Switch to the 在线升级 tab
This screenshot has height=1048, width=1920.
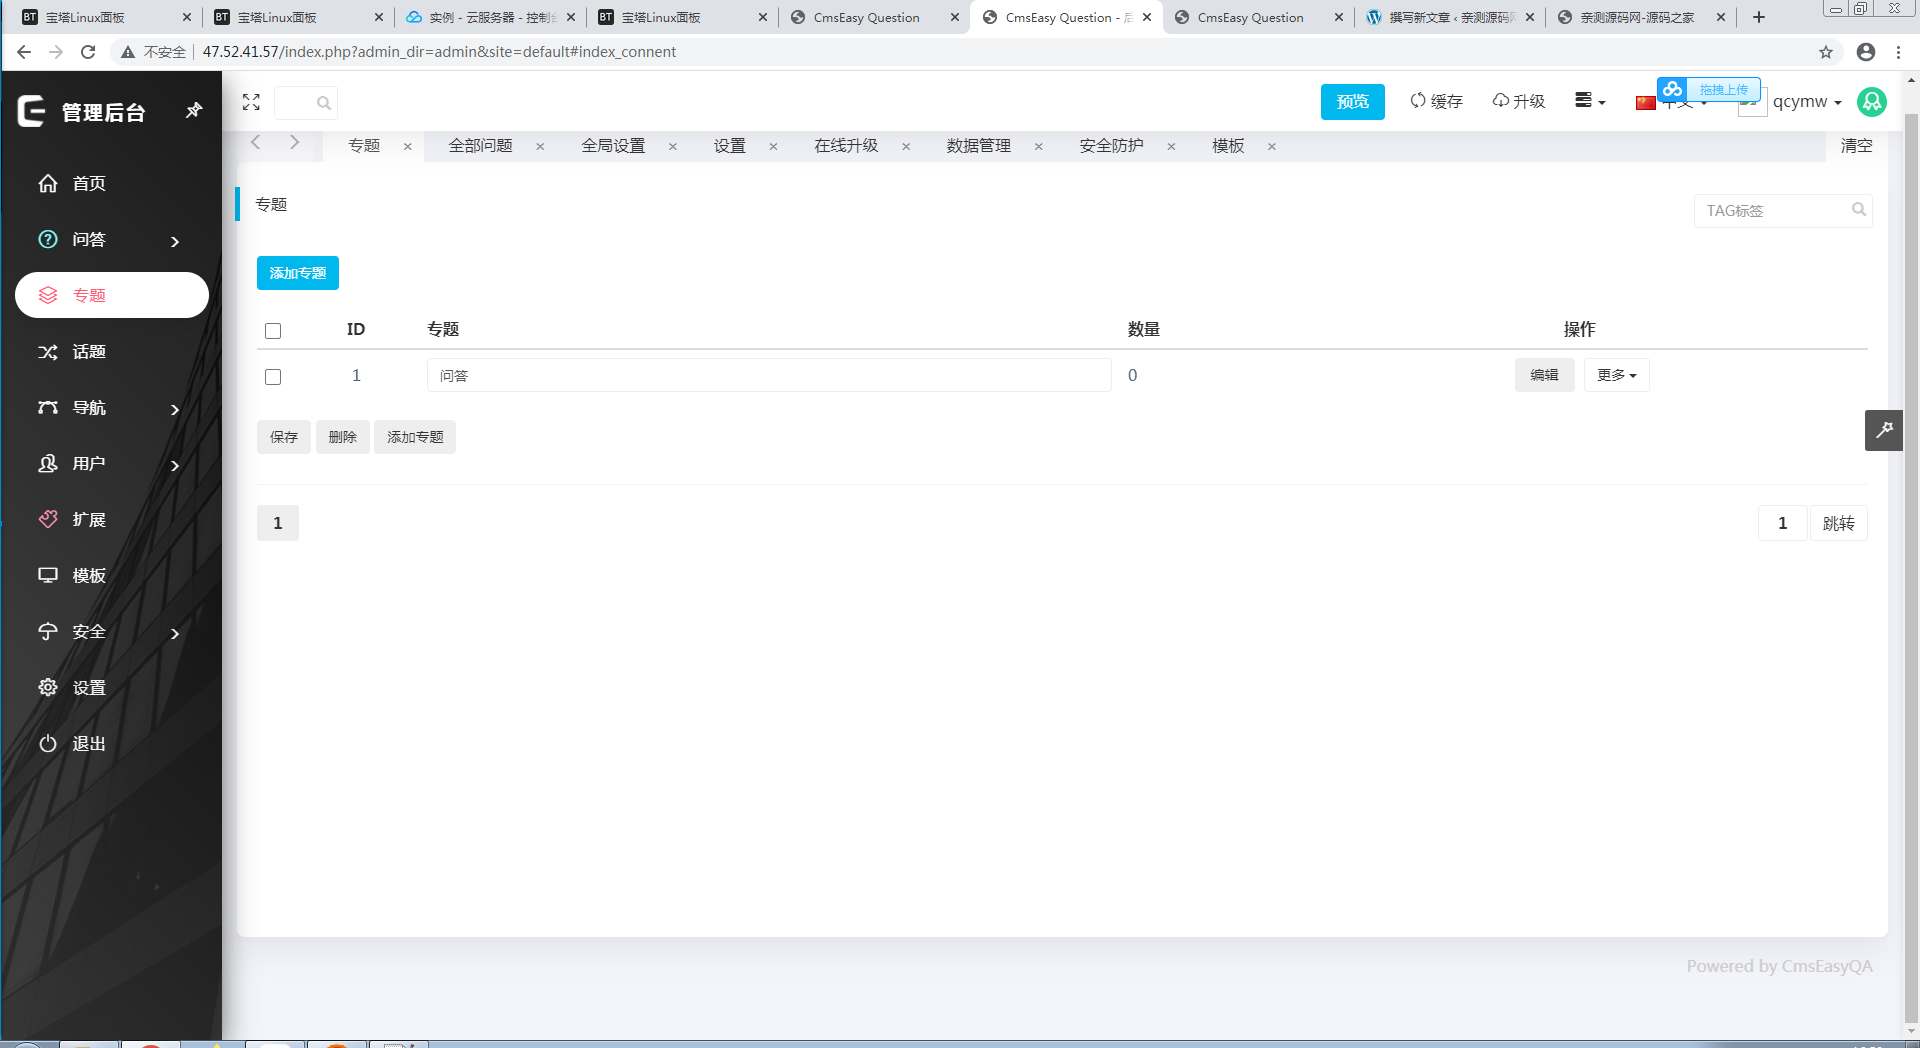click(846, 146)
